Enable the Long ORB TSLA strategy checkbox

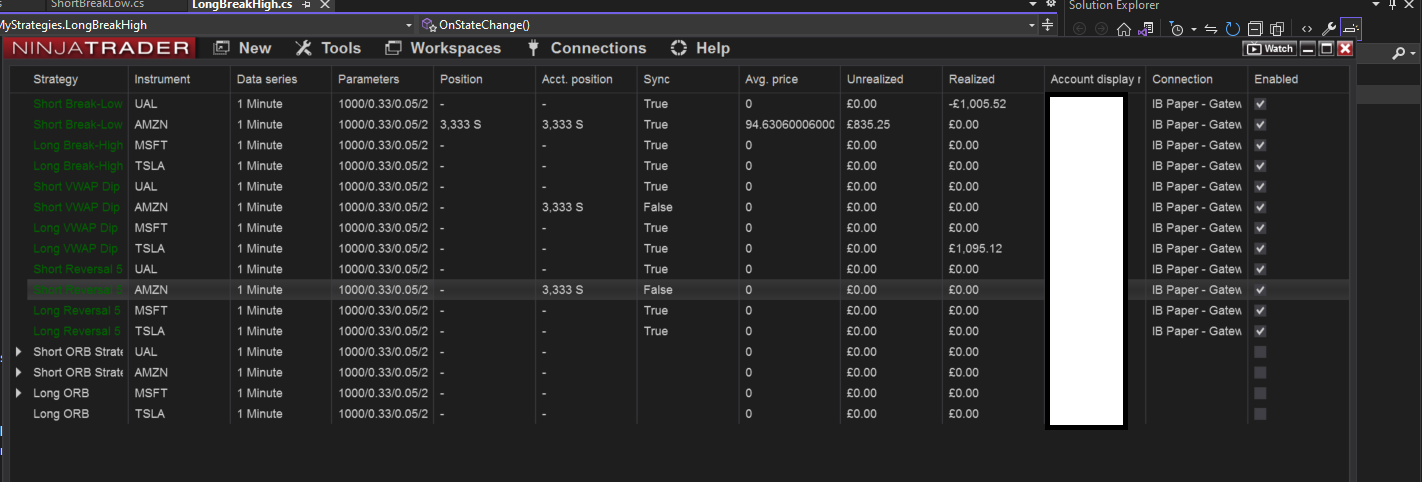(x=1260, y=414)
